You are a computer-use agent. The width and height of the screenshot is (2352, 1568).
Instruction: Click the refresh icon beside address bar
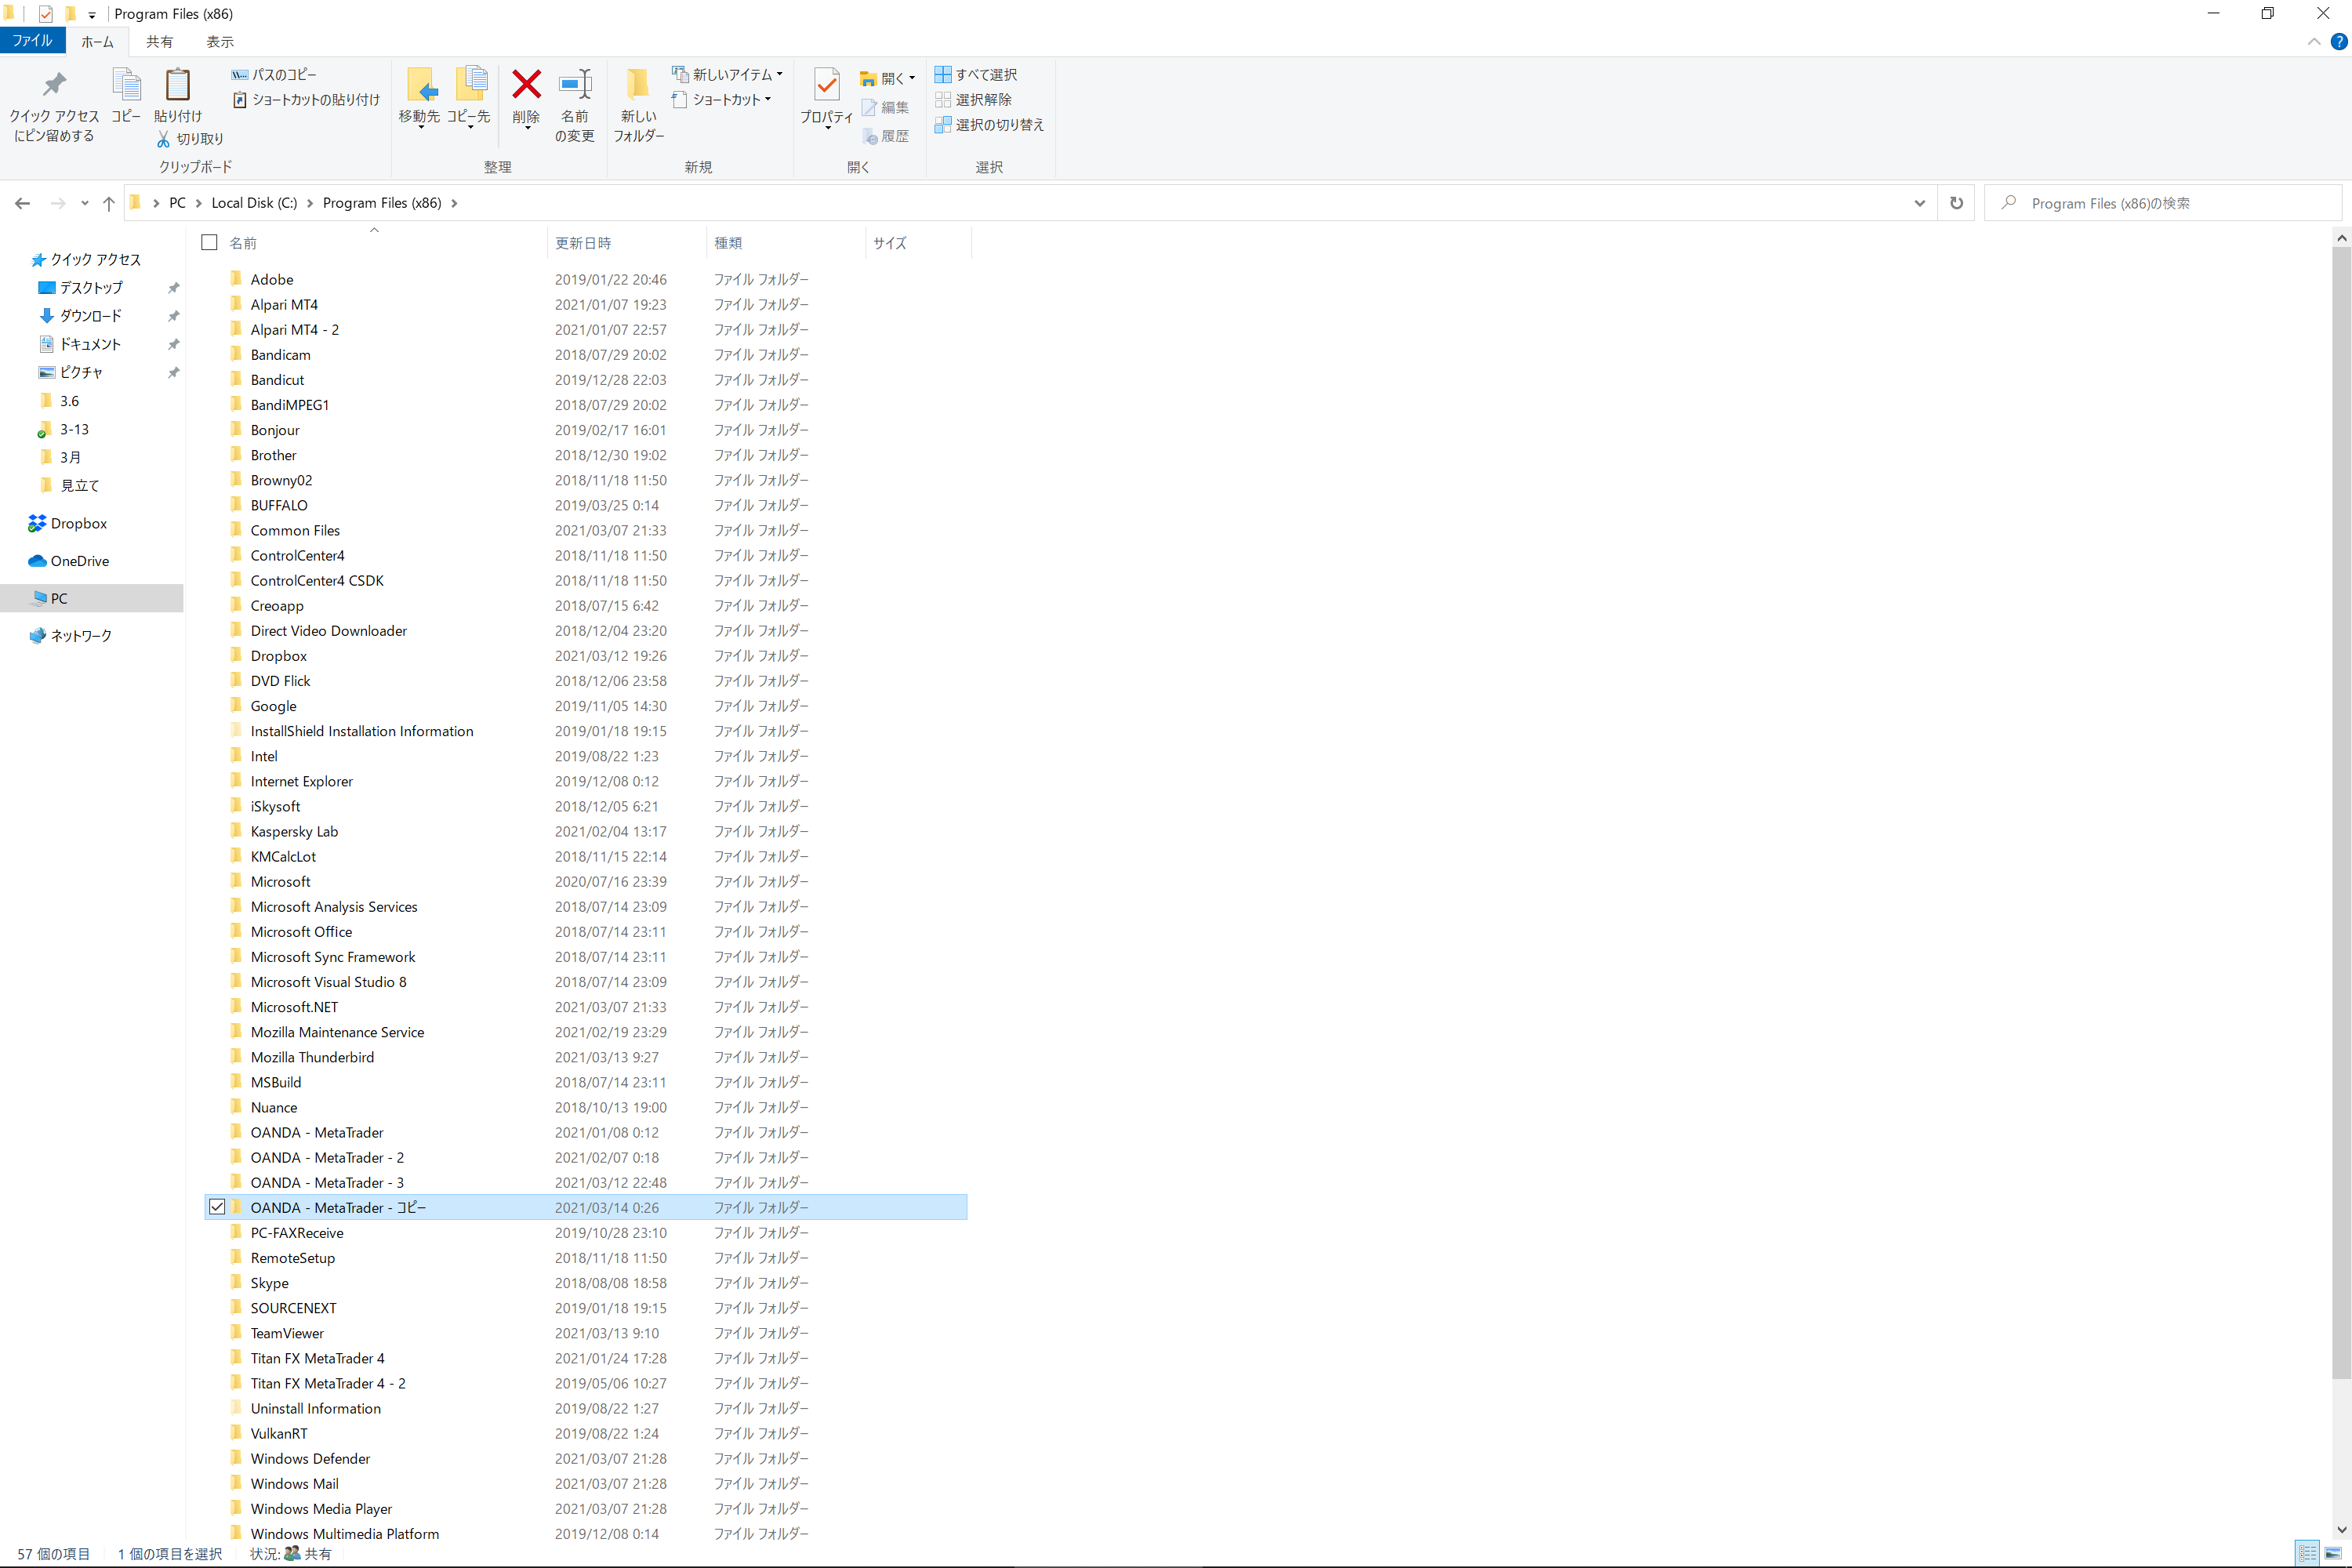tap(1956, 203)
